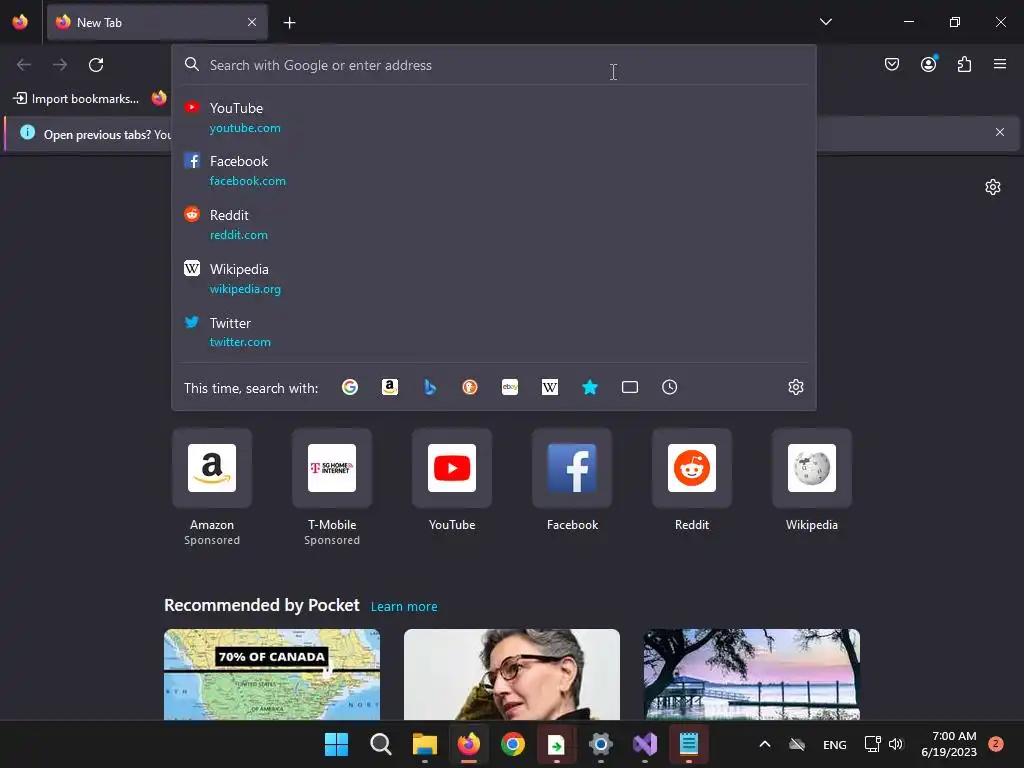Click the Firefox icon in bookmarks toolbar

159,98
